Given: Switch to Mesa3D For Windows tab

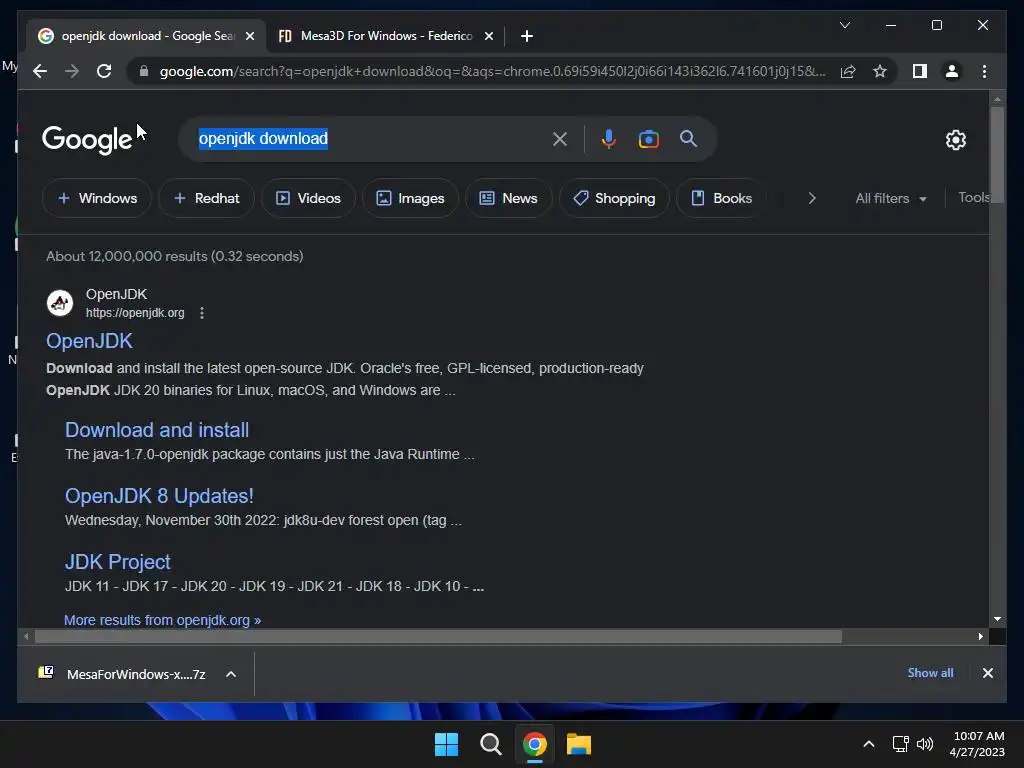Looking at the screenshot, I should click(x=385, y=36).
